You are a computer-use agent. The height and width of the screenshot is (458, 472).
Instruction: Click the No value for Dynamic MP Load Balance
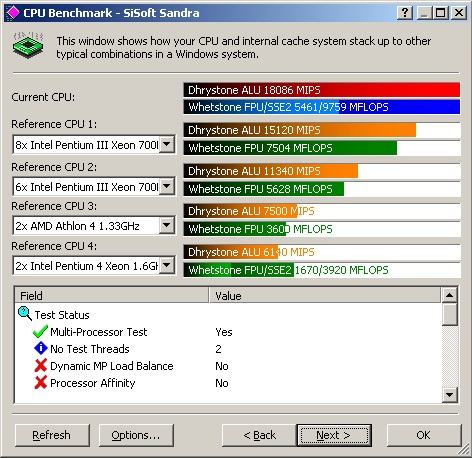coord(222,366)
